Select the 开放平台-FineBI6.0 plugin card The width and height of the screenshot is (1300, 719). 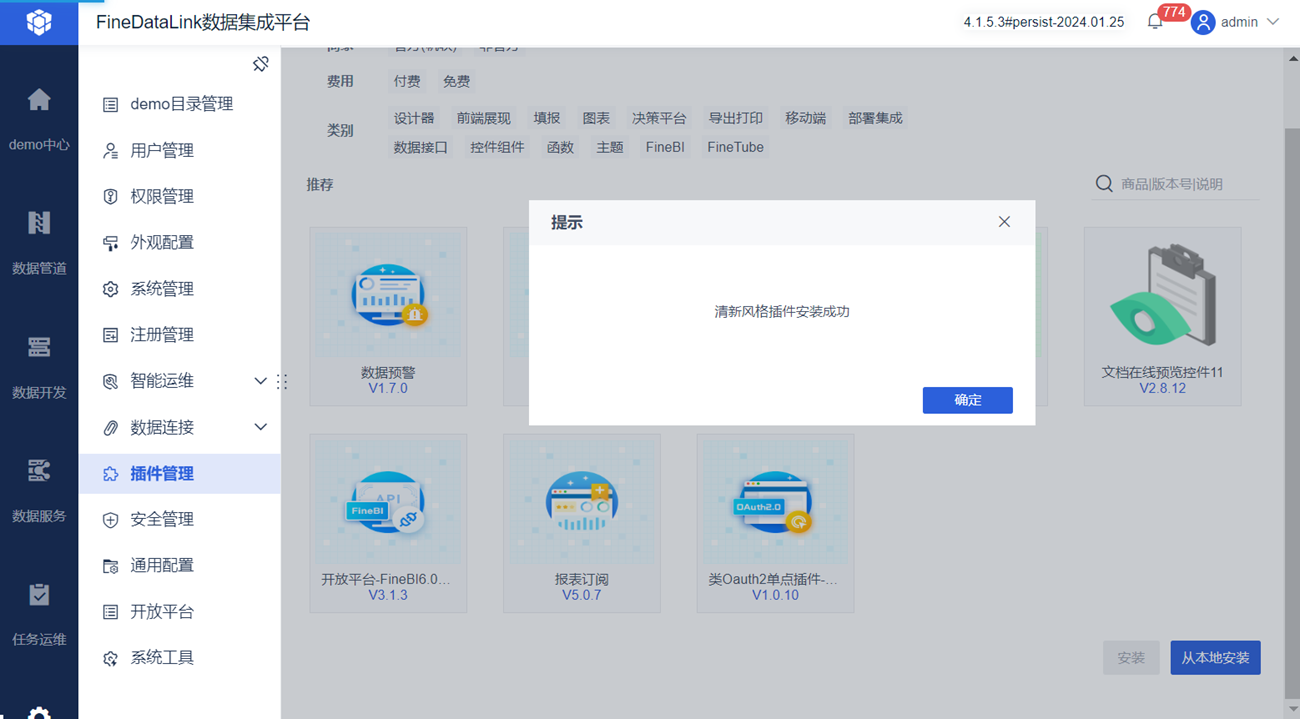388,523
